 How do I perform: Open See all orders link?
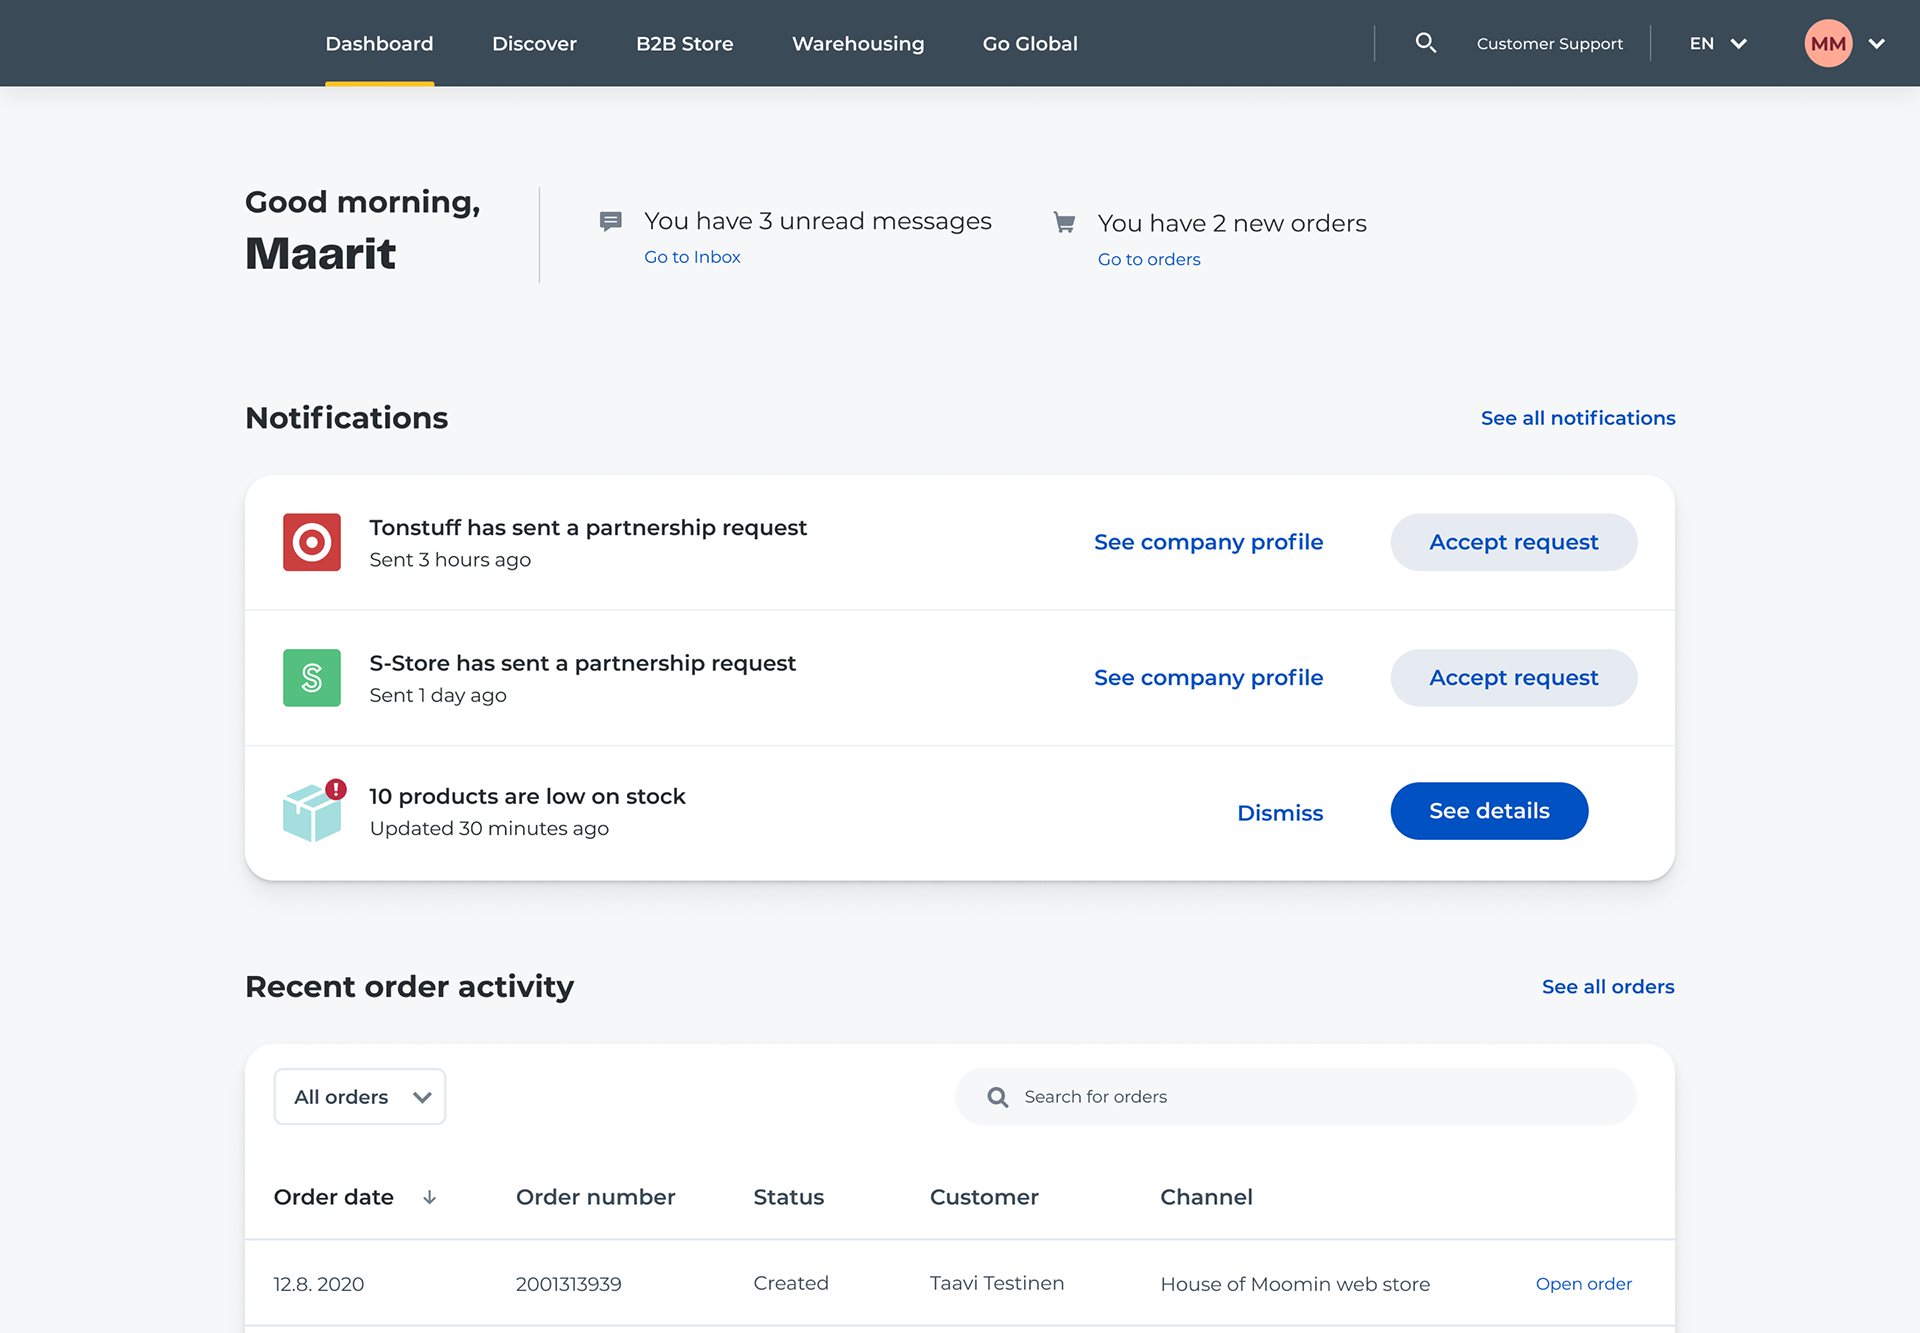tap(1608, 987)
